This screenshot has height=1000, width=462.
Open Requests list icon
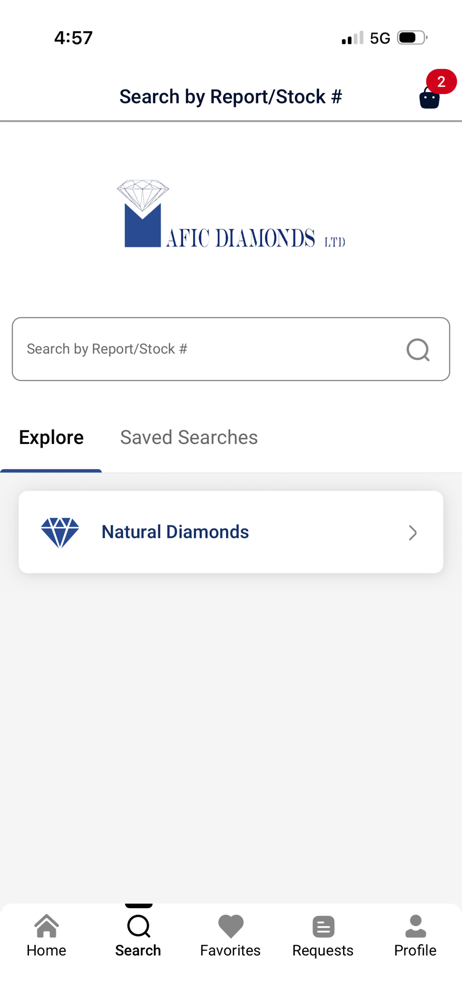(x=323, y=927)
